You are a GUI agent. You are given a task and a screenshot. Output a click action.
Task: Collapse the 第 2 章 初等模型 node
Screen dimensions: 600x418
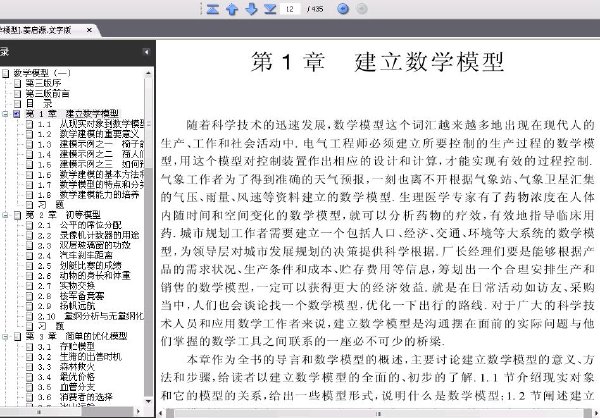[5, 215]
